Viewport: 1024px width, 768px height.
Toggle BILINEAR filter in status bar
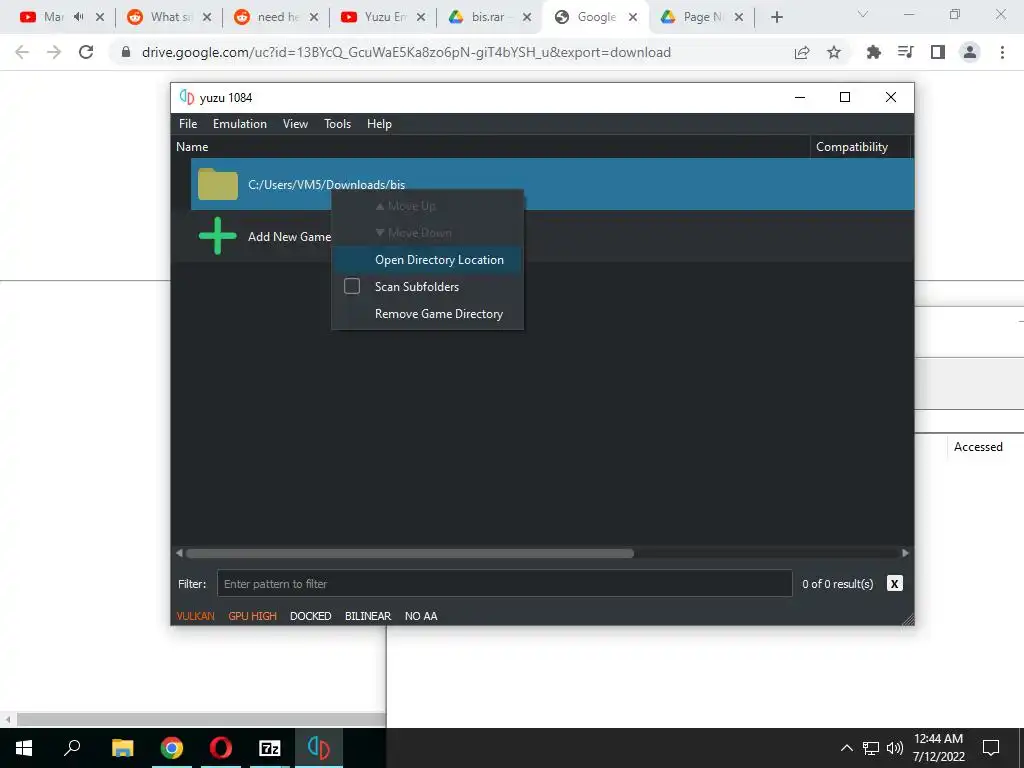368,616
